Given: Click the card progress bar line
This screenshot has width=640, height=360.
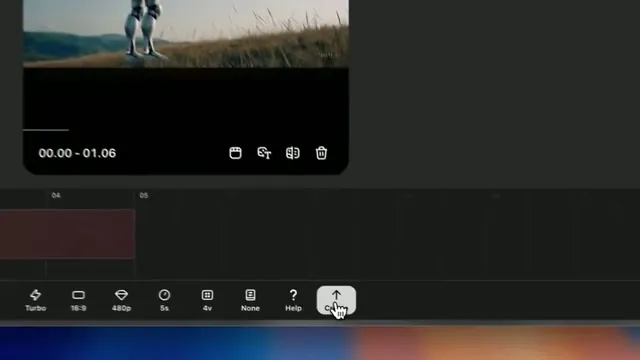Looking at the screenshot, I should coord(46,130).
